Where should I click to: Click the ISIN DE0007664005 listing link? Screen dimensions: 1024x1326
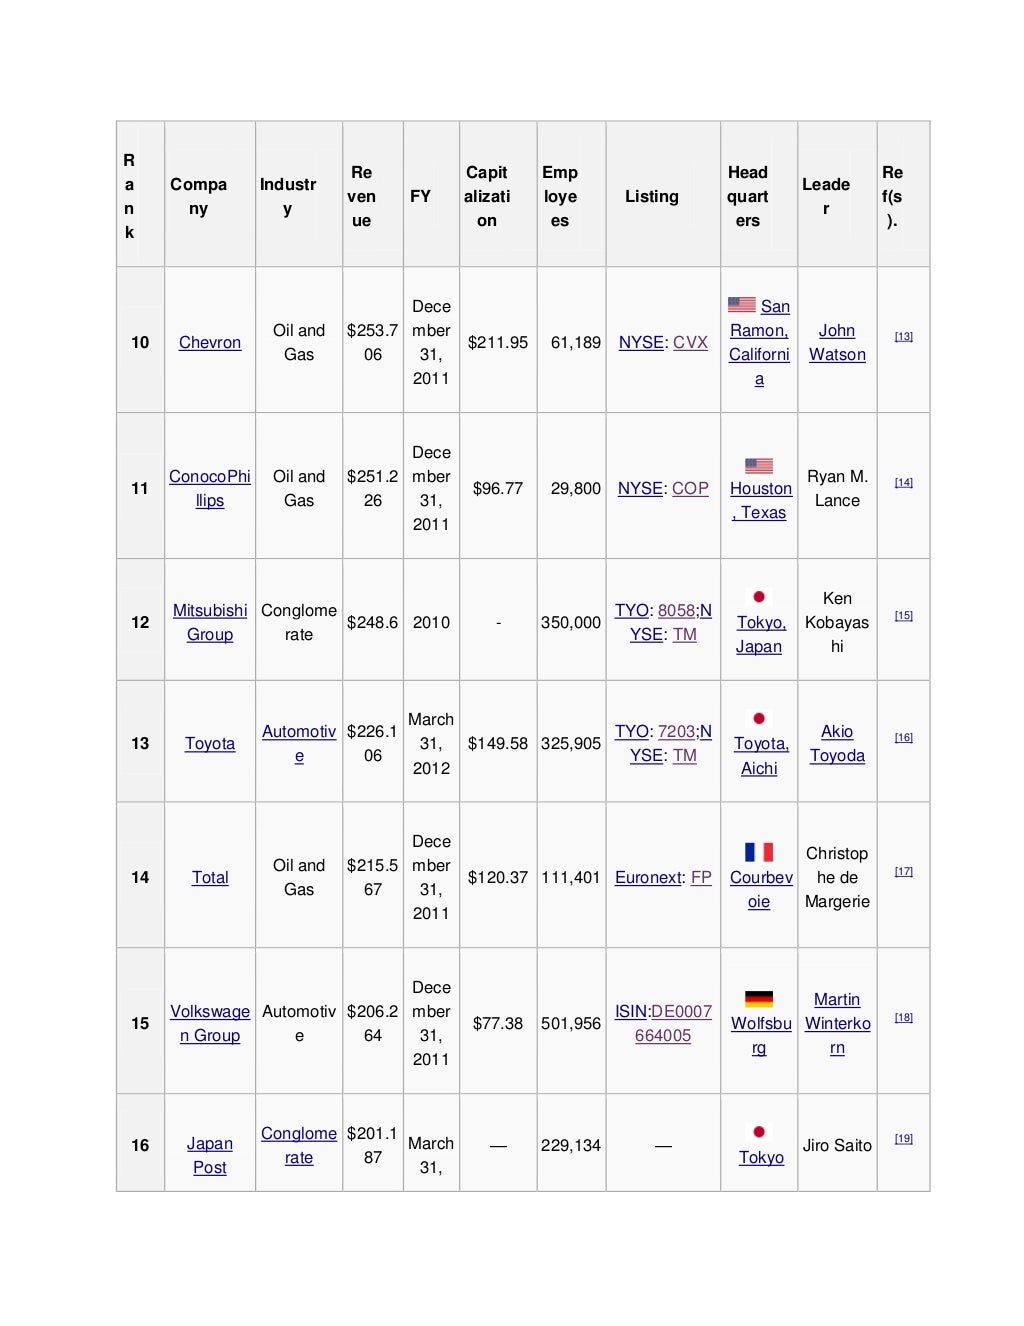[x=663, y=1023]
